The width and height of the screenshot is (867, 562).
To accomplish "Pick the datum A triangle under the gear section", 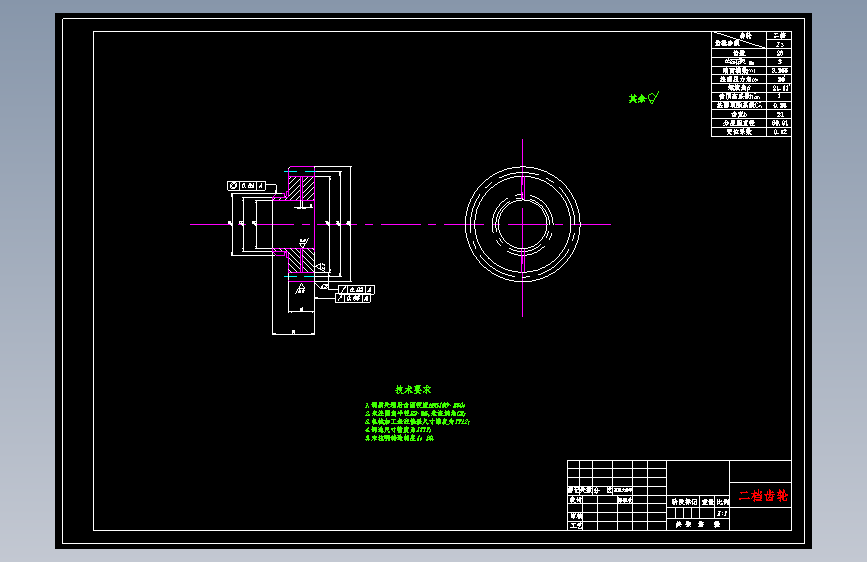I will (300, 288).
